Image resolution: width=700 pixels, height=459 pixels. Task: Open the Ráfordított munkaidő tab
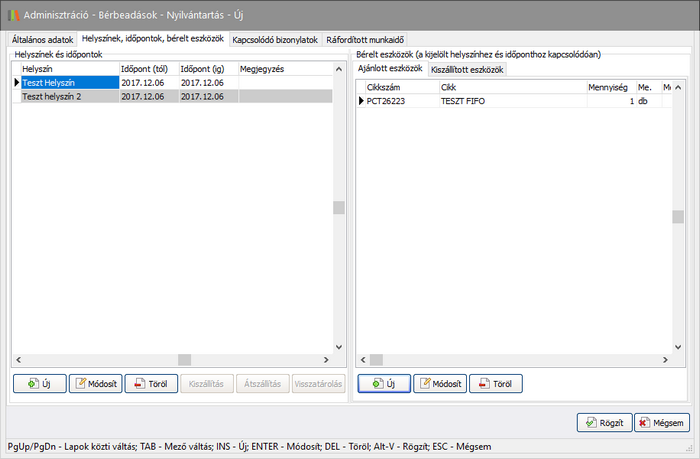pos(365,40)
